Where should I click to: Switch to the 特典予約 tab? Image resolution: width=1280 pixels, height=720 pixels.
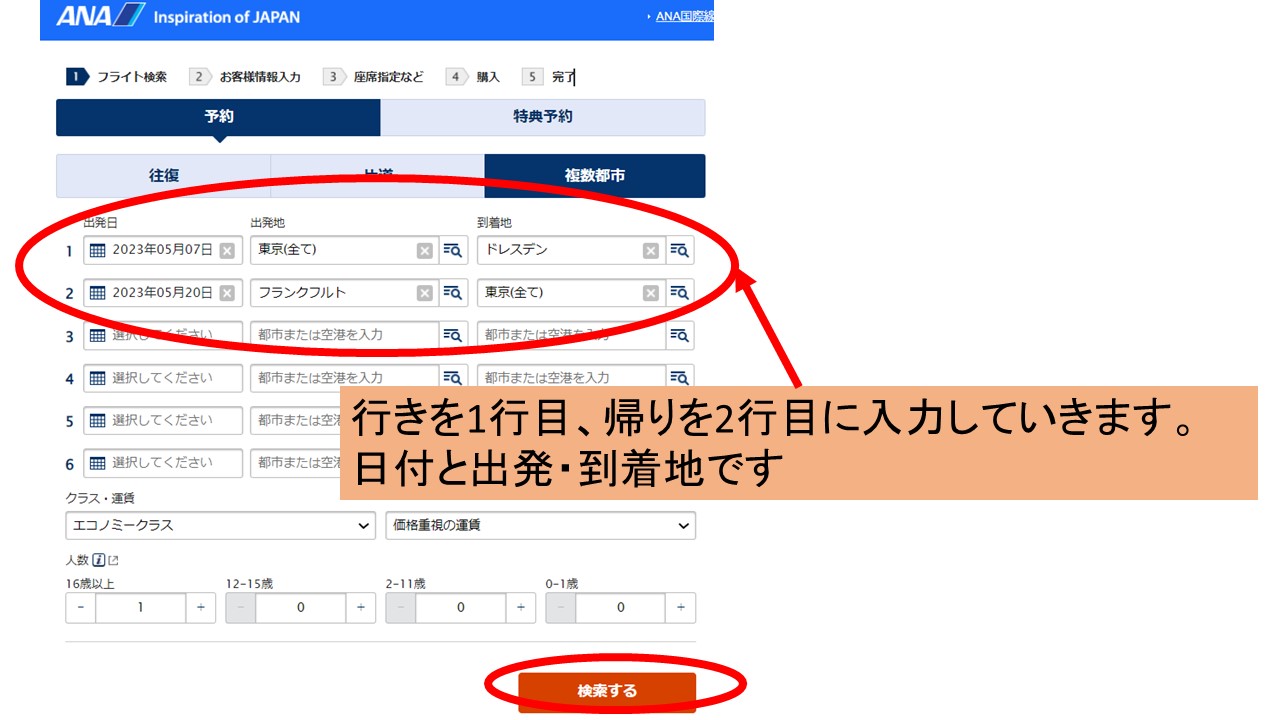click(543, 117)
